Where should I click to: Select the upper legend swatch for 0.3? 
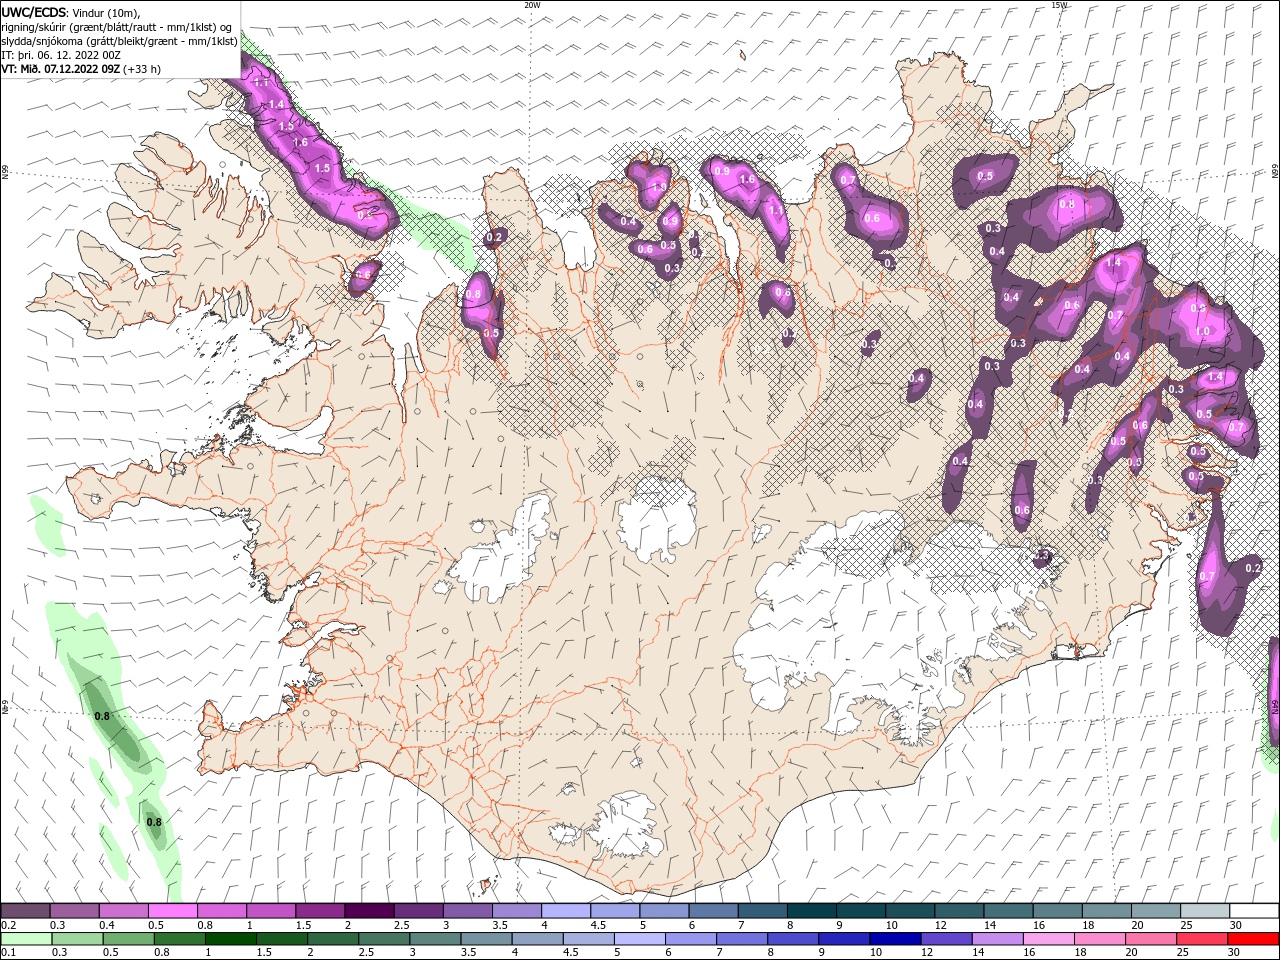point(74,911)
